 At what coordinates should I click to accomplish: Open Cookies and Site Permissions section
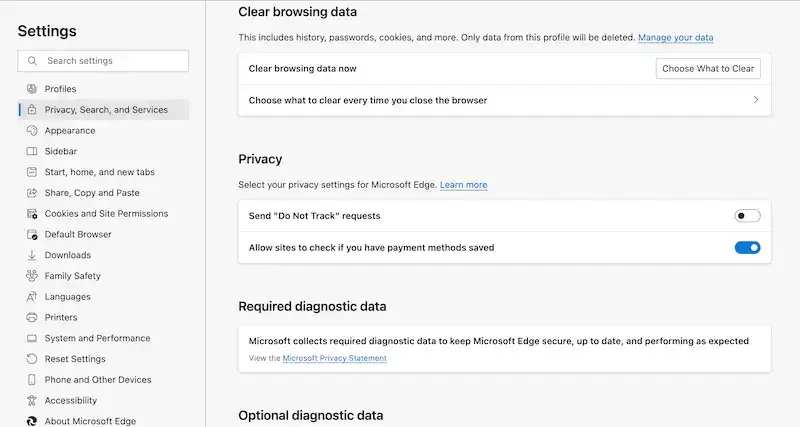pos(106,214)
